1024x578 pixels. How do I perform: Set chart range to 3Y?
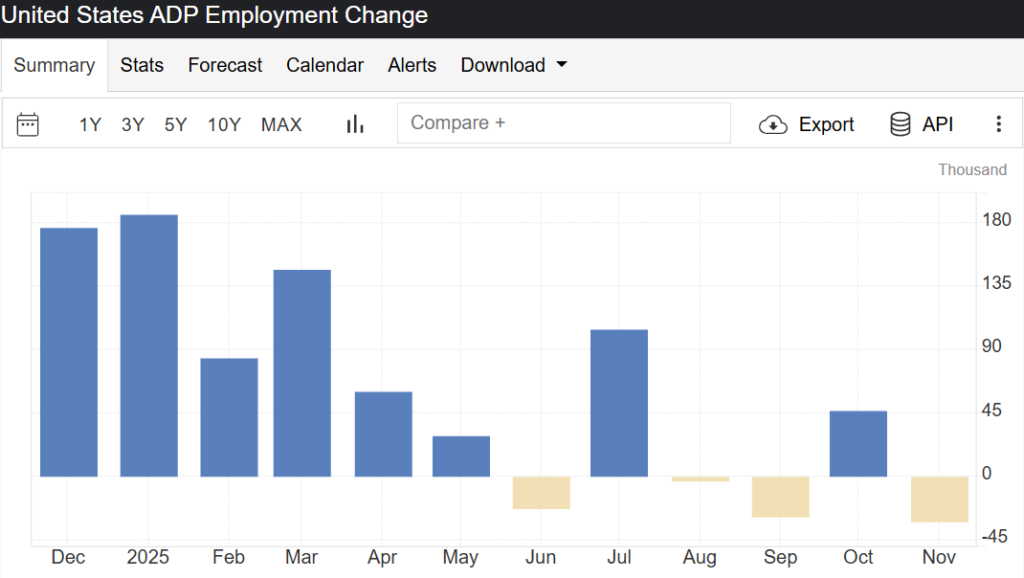coord(133,124)
